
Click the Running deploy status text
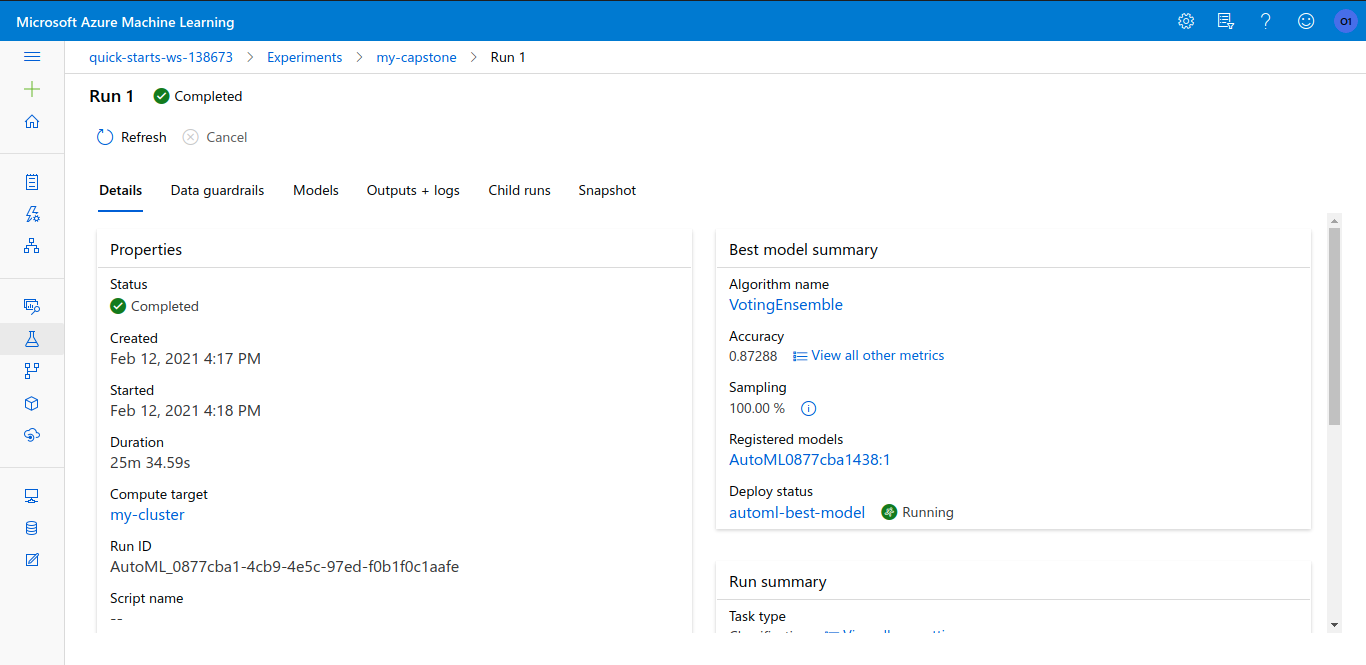928,512
